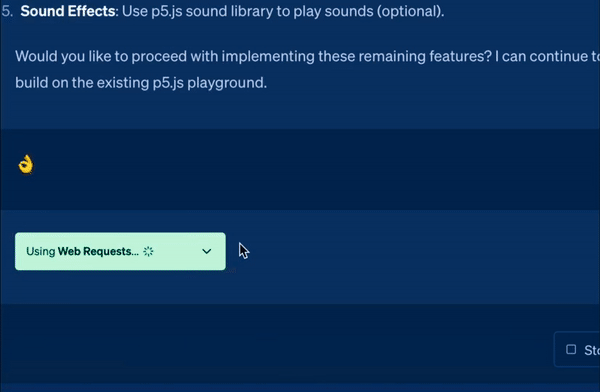Click the list number 5 marker

[x=7, y=11]
